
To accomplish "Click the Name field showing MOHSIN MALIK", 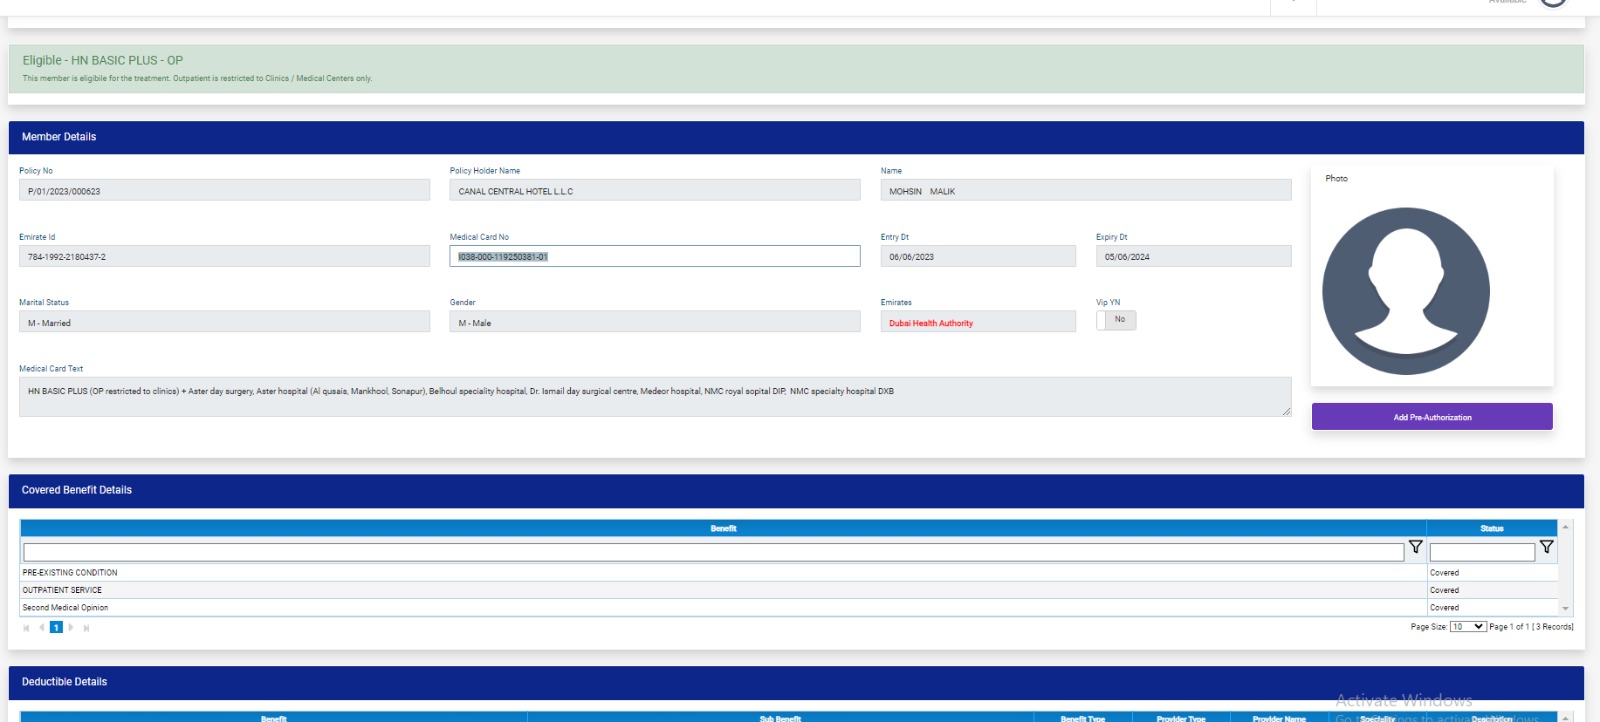I will [1086, 190].
